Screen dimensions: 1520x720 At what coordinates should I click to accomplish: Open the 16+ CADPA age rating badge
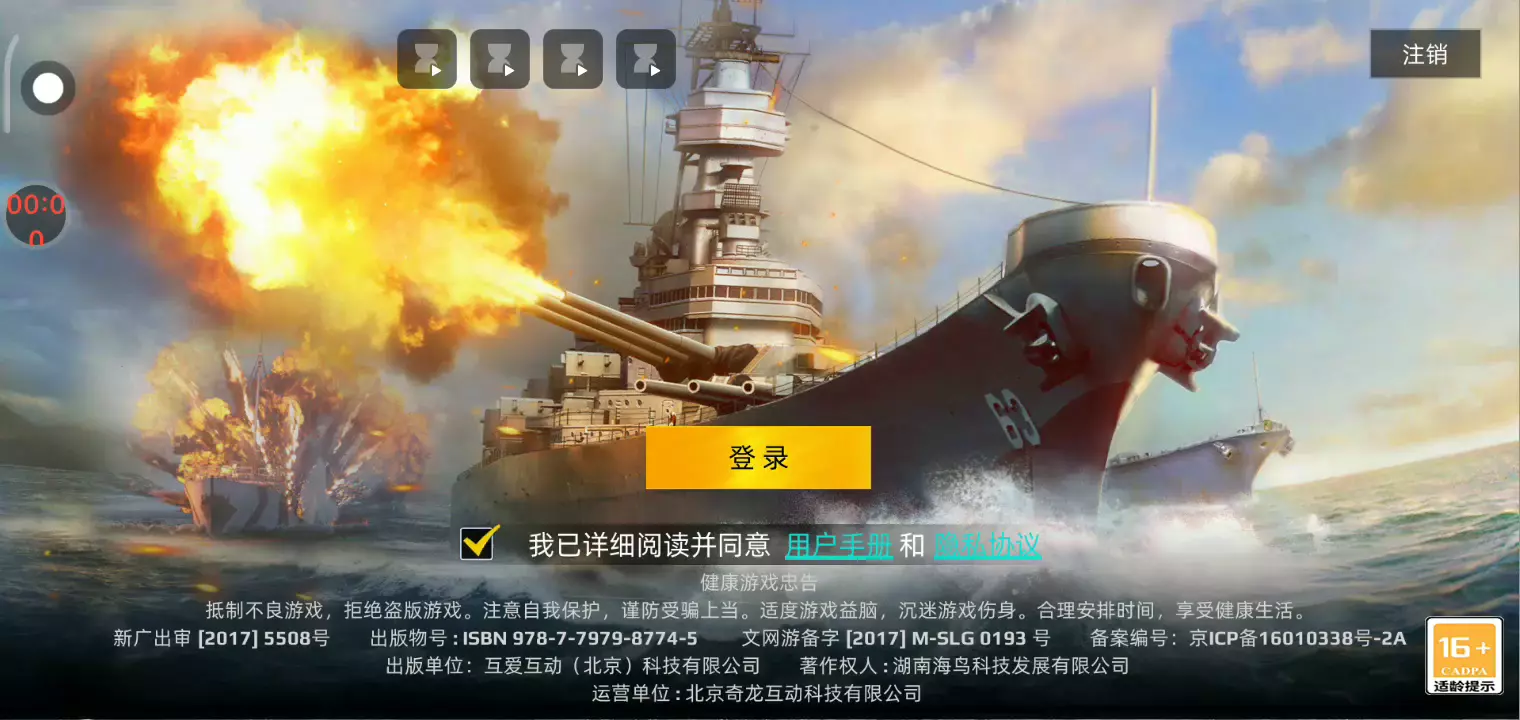[x=1464, y=656]
